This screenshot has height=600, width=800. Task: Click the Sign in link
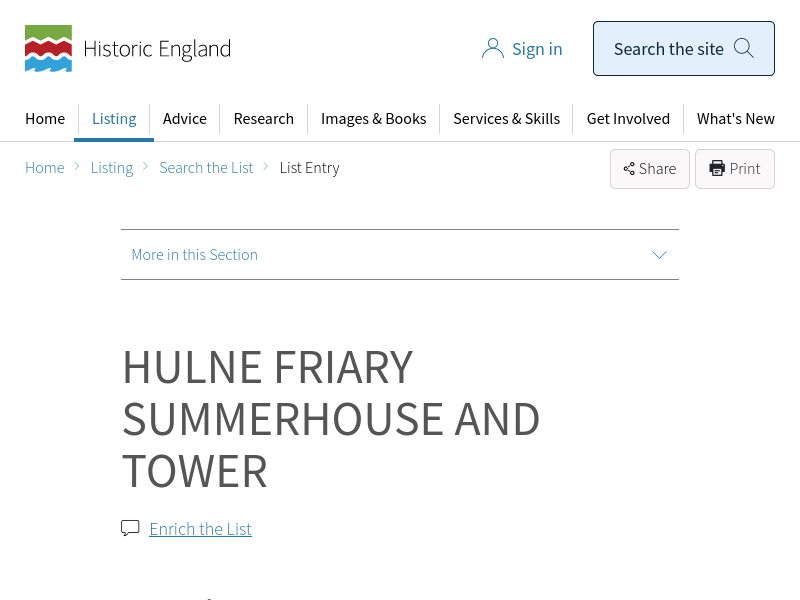(x=537, y=49)
